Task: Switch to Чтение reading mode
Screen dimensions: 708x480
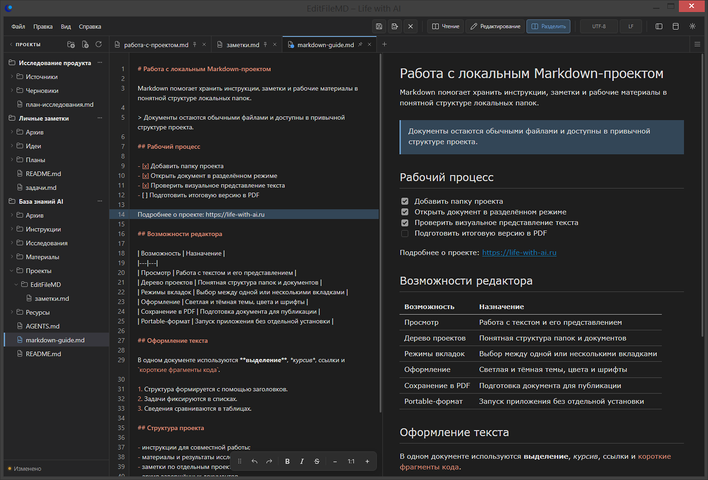Action: 446,26
